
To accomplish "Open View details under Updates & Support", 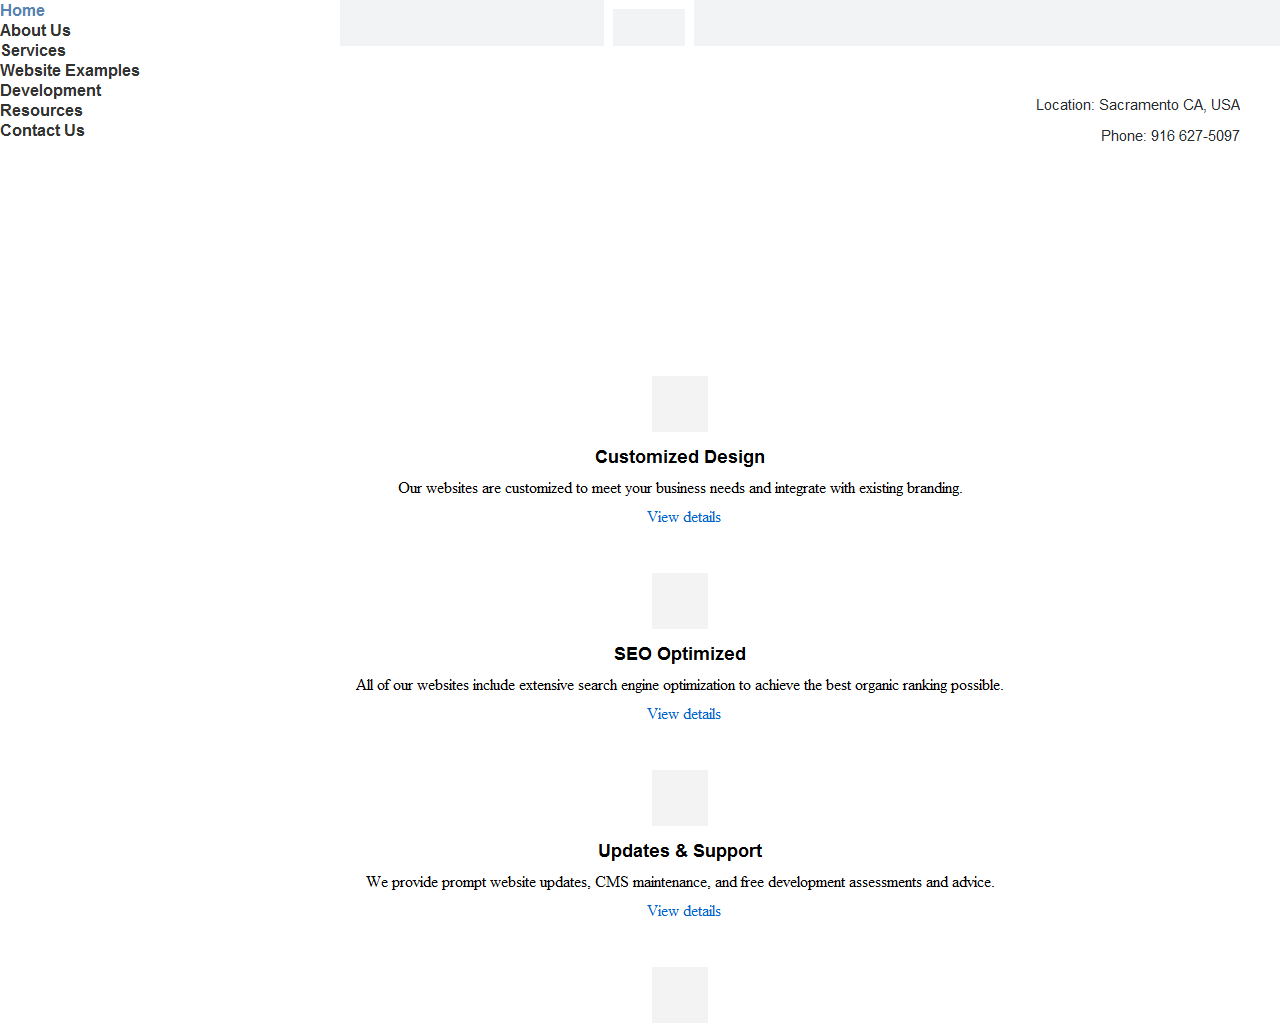I will coord(684,911).
